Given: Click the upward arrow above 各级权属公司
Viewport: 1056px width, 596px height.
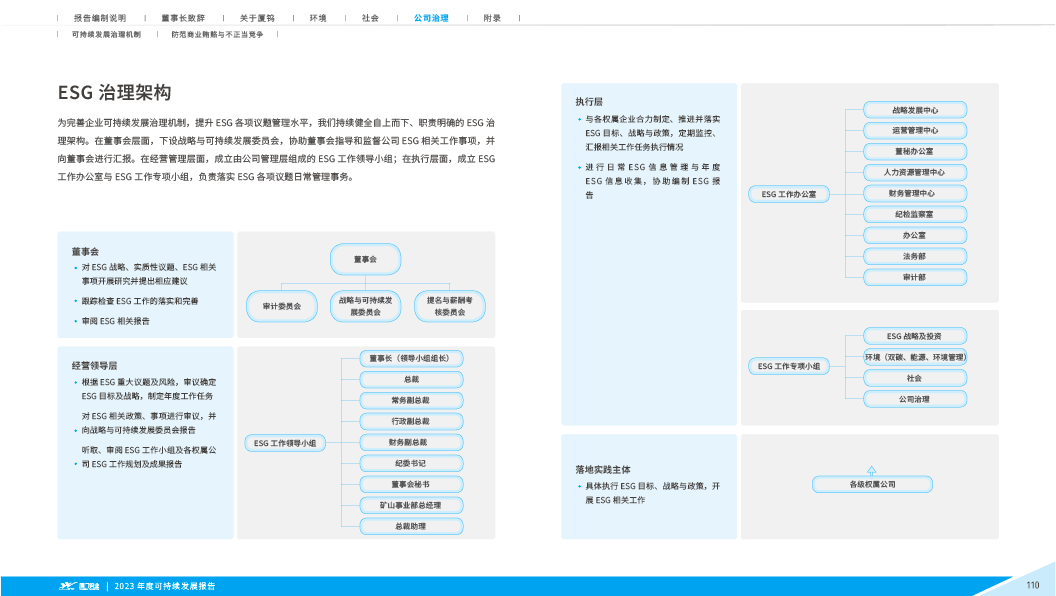Looking at the screenshot, I should 871,469.
